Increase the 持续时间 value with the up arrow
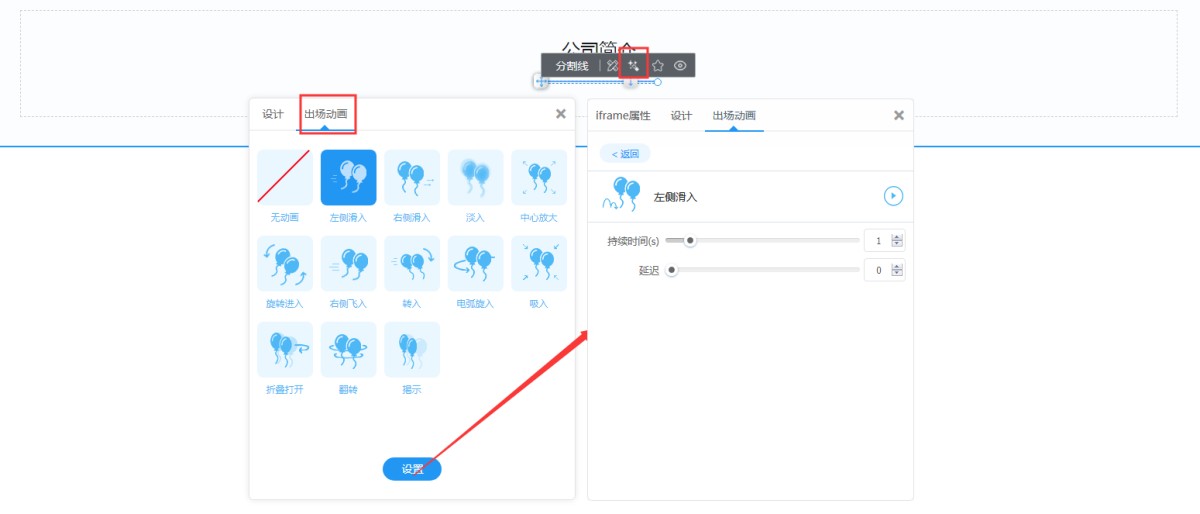Viewport: 1200px width, 514px height. (897, 237)
